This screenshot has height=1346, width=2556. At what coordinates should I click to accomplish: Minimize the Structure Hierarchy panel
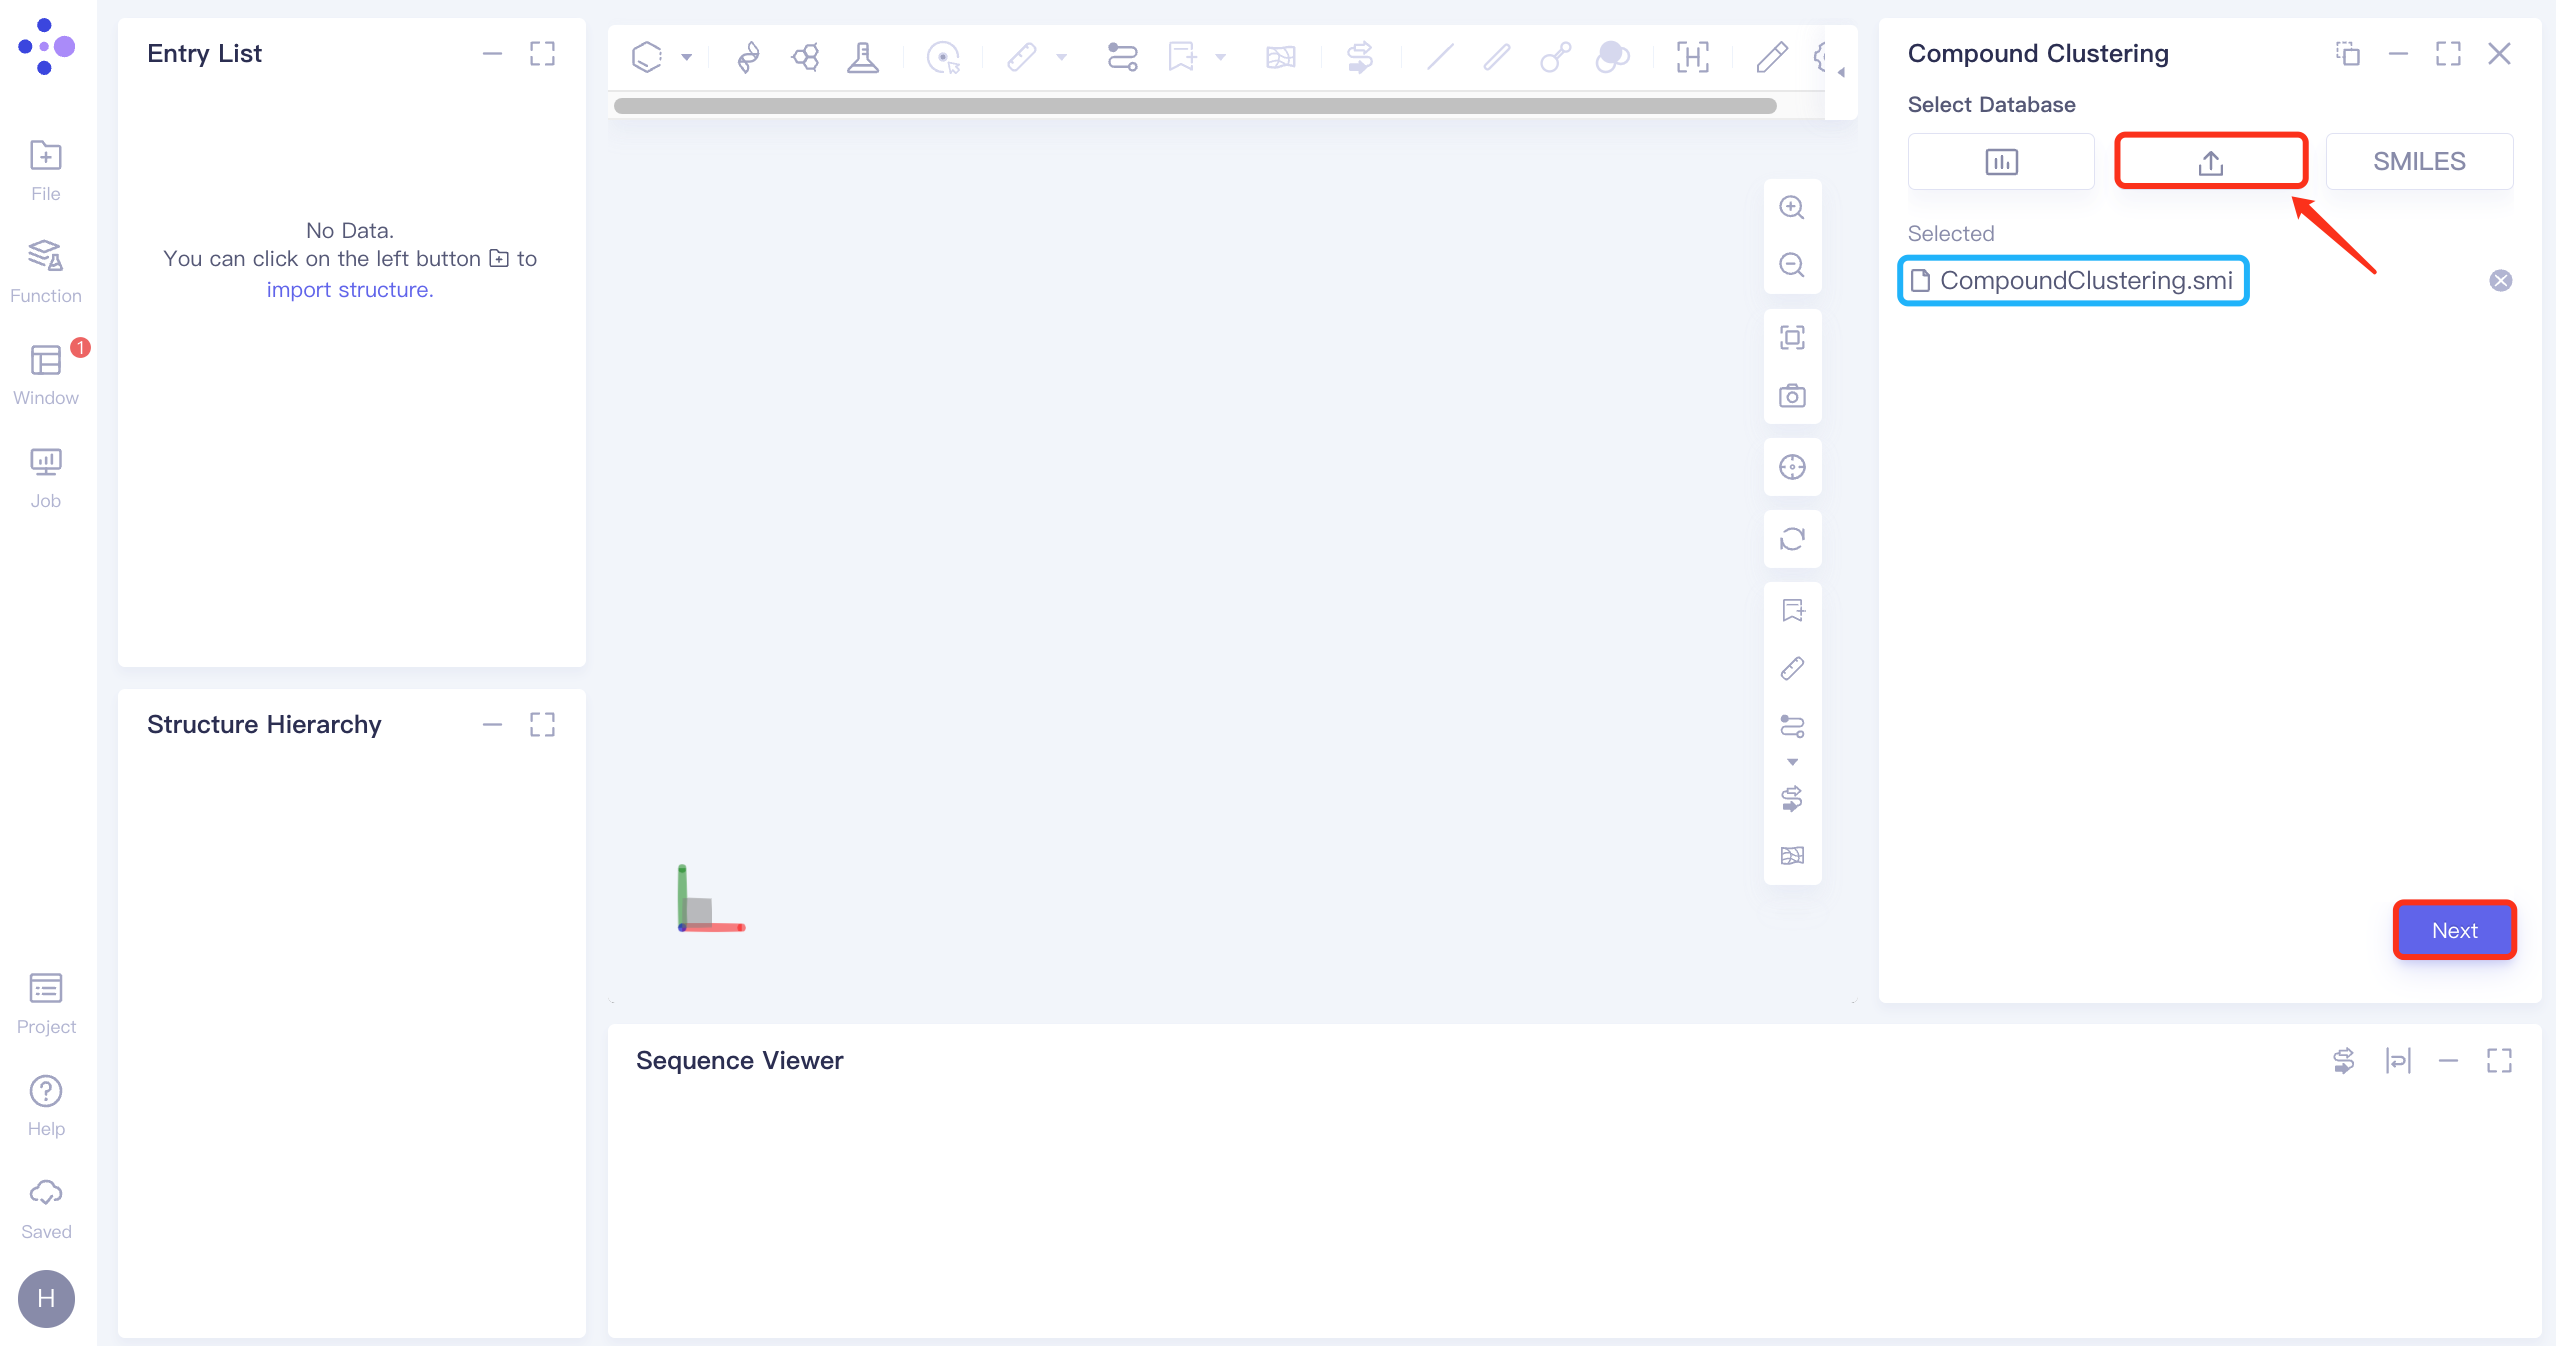(492, 725)
